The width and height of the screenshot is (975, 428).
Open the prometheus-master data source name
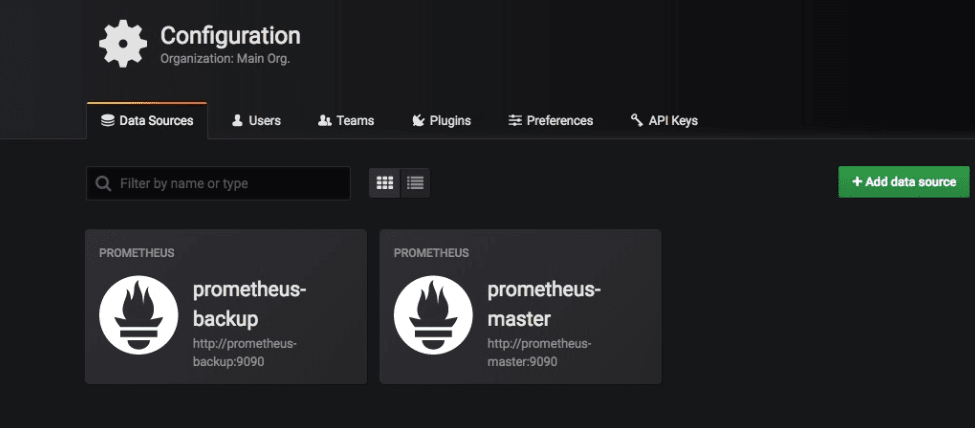[x=544, y=304]
